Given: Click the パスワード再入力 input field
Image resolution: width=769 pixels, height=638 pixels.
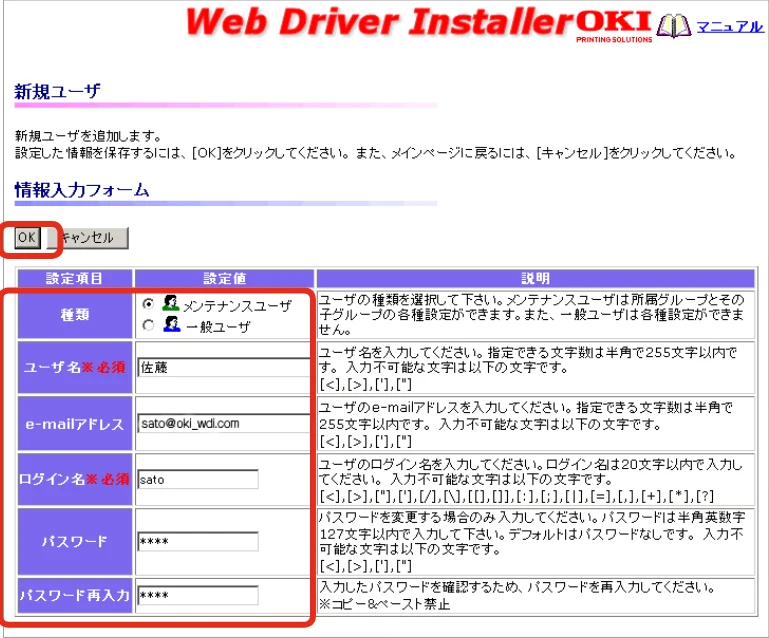Looking at the screenshot, I should 198,595.
